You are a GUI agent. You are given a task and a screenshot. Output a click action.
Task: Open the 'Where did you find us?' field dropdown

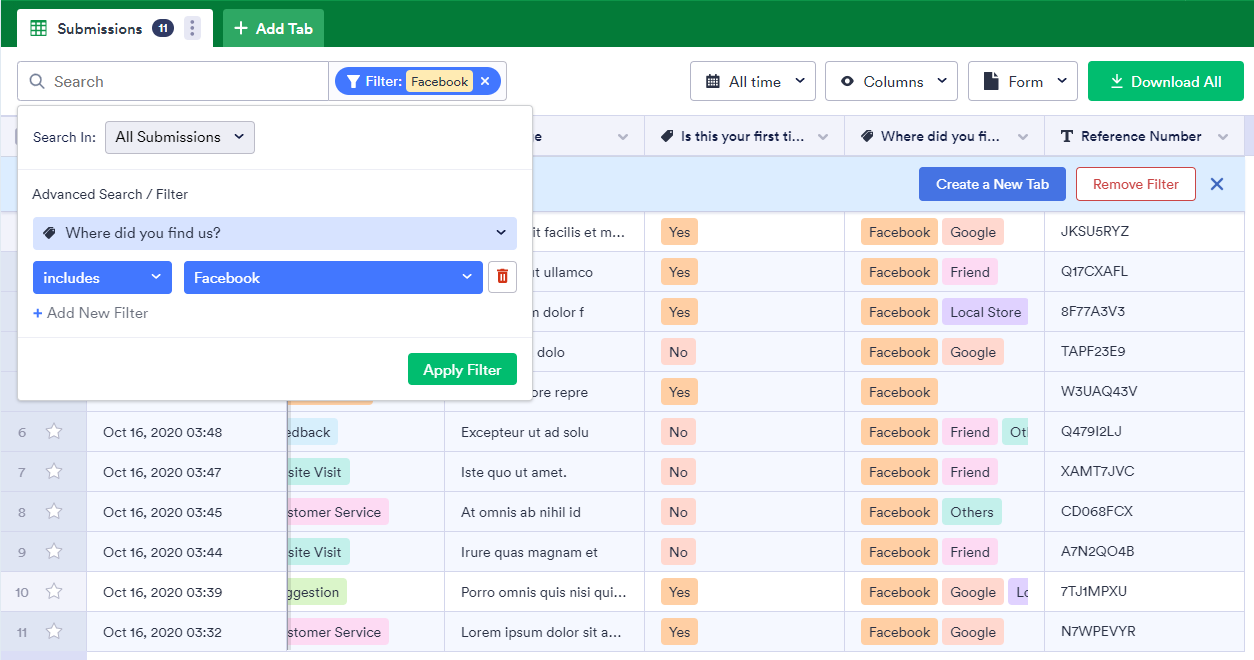(275, 233)
